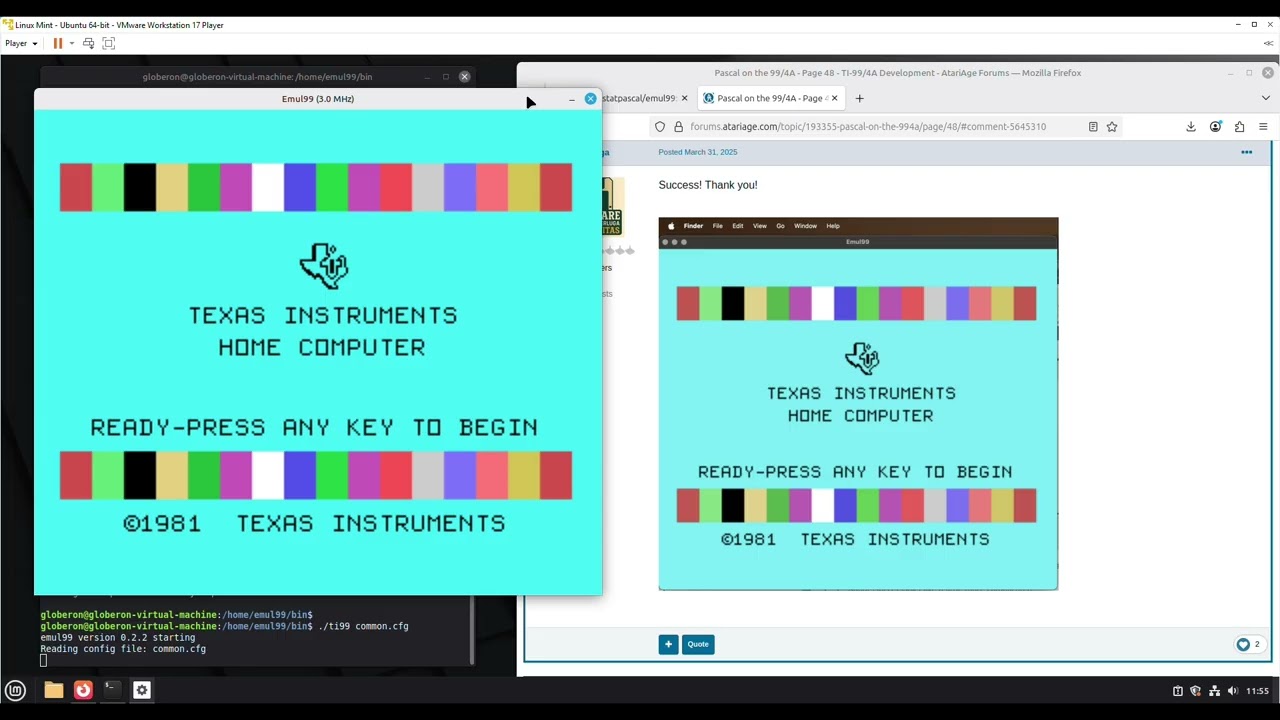This screenshot has width=1280, height=720.
Task: Toggle Firefox reader view
Action: click(1093, 127)
